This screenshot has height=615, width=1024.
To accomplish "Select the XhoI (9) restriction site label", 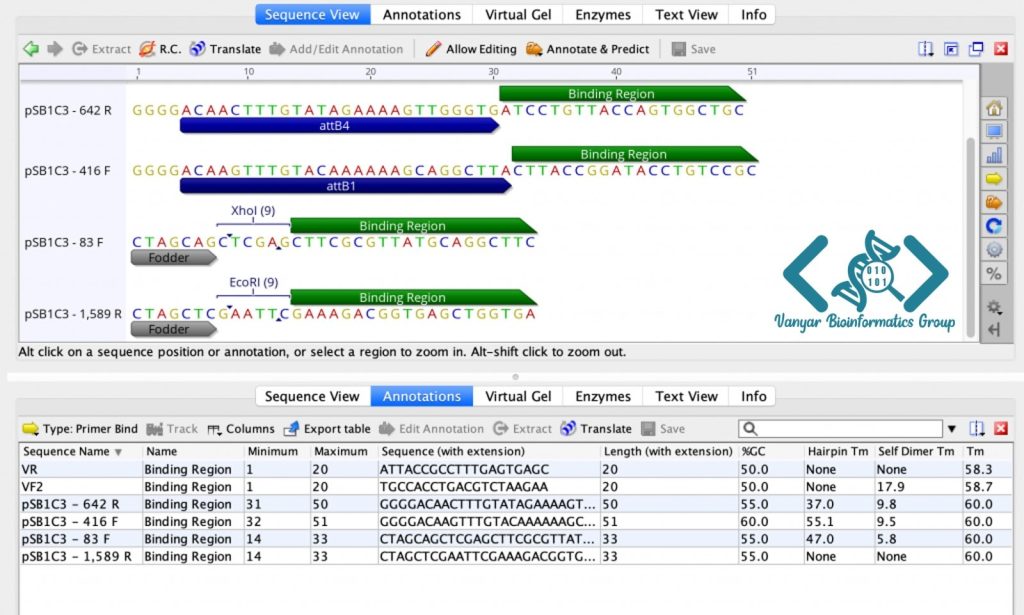I will (253, 210).
